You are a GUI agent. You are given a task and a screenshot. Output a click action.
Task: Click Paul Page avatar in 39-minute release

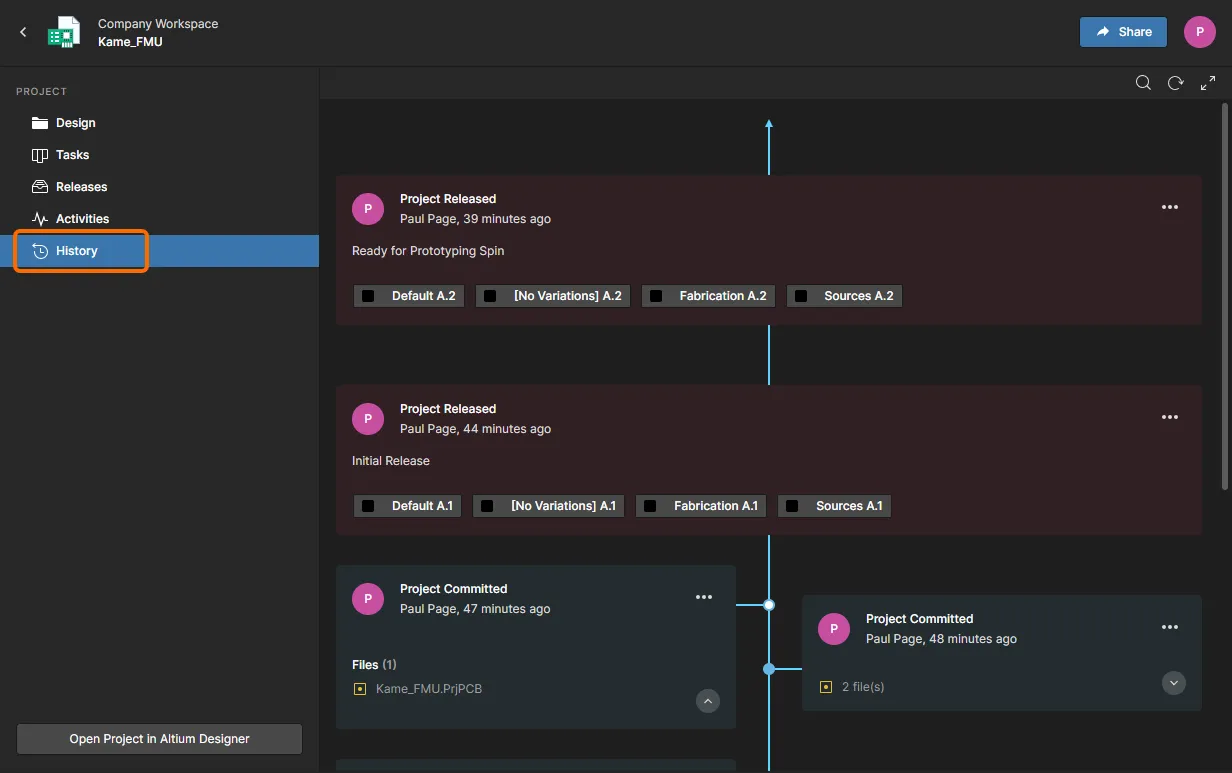368,209
